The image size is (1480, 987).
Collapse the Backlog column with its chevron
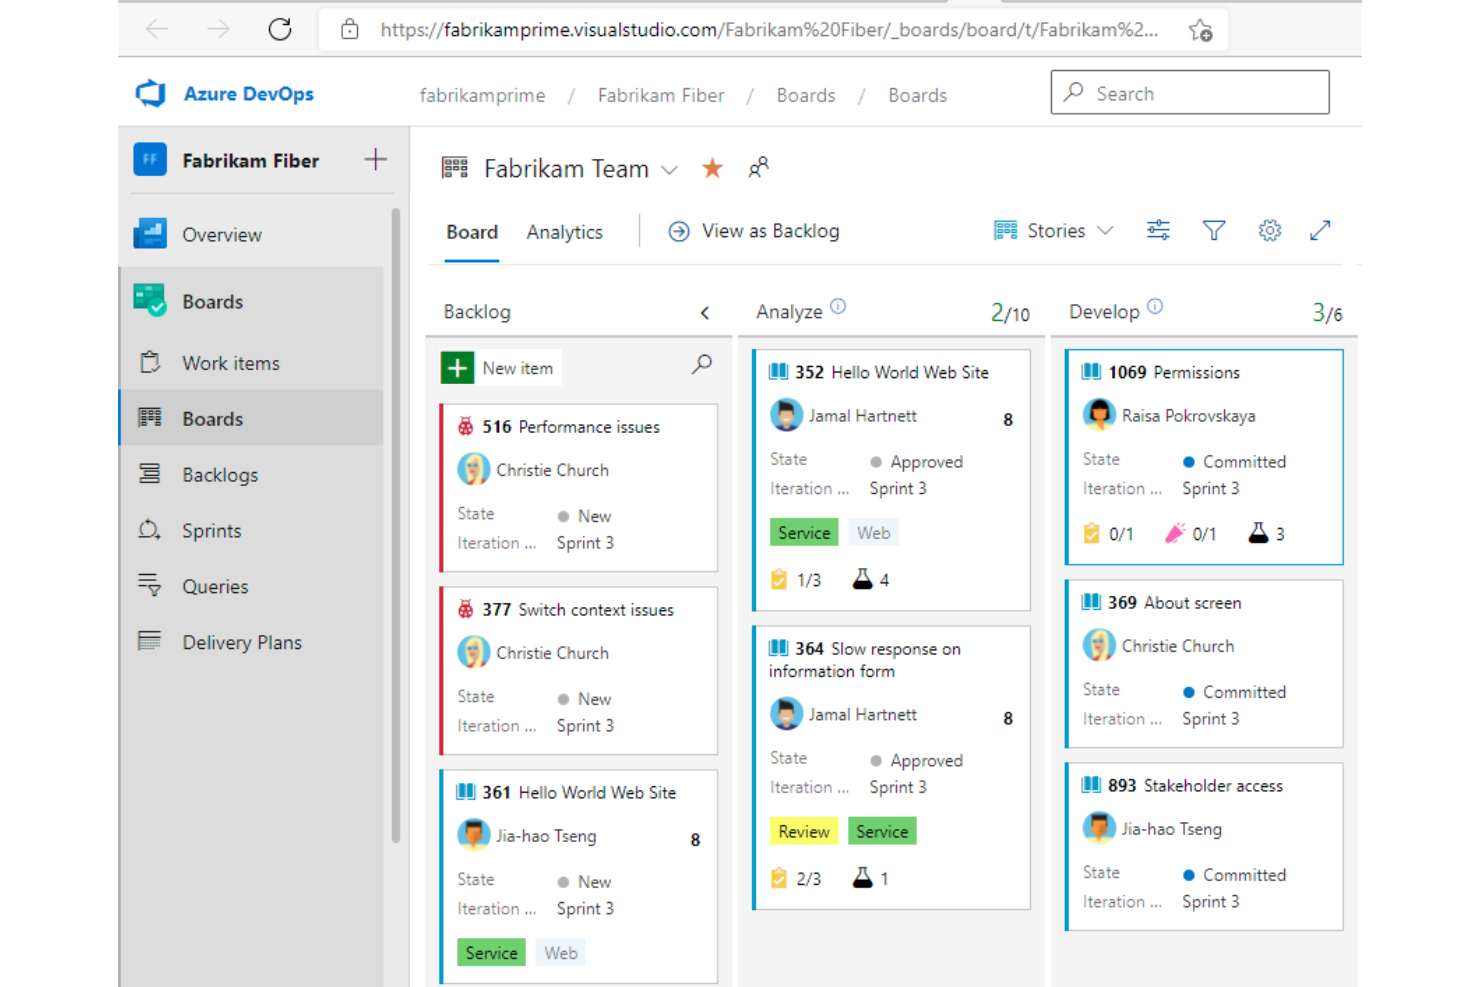coord(705,312)
